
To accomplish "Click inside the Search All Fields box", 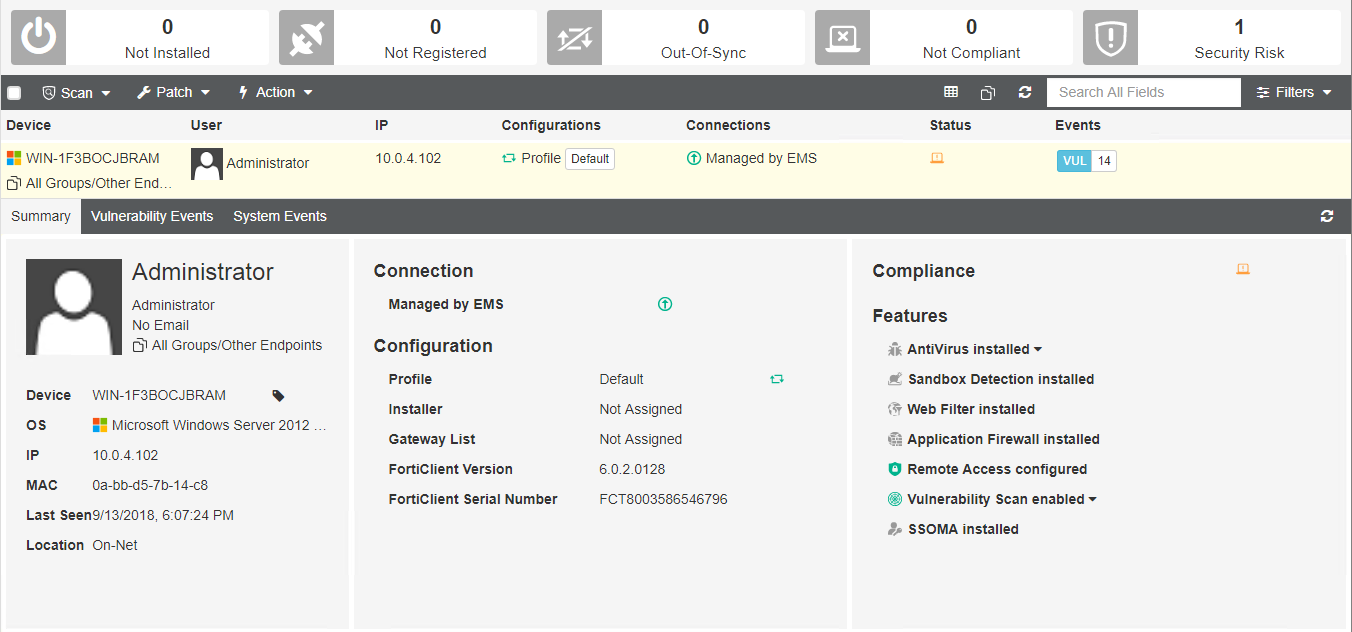I will click(1143, 92).
